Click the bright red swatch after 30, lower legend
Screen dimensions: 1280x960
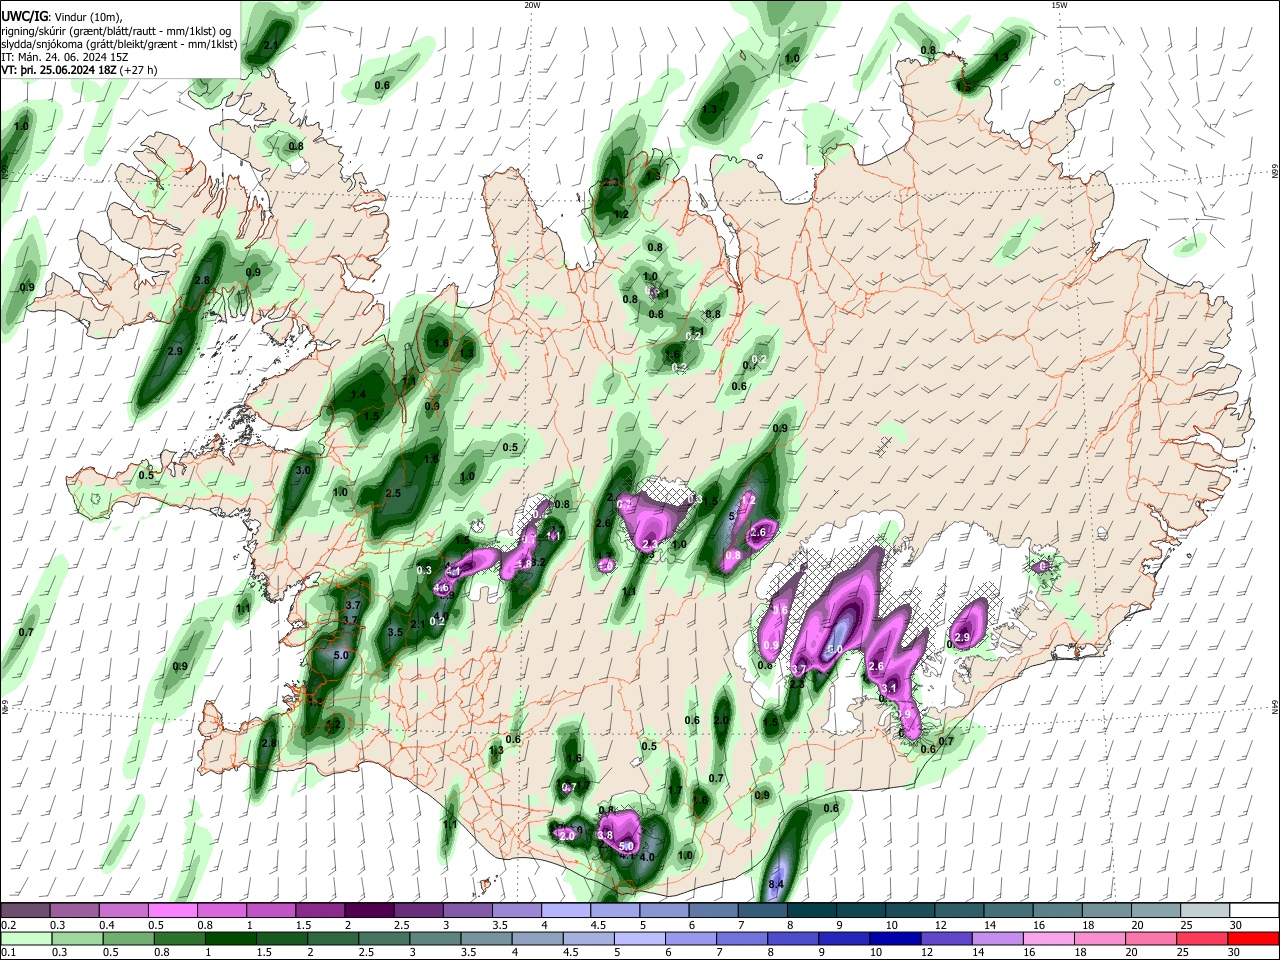click(1252, 938)
